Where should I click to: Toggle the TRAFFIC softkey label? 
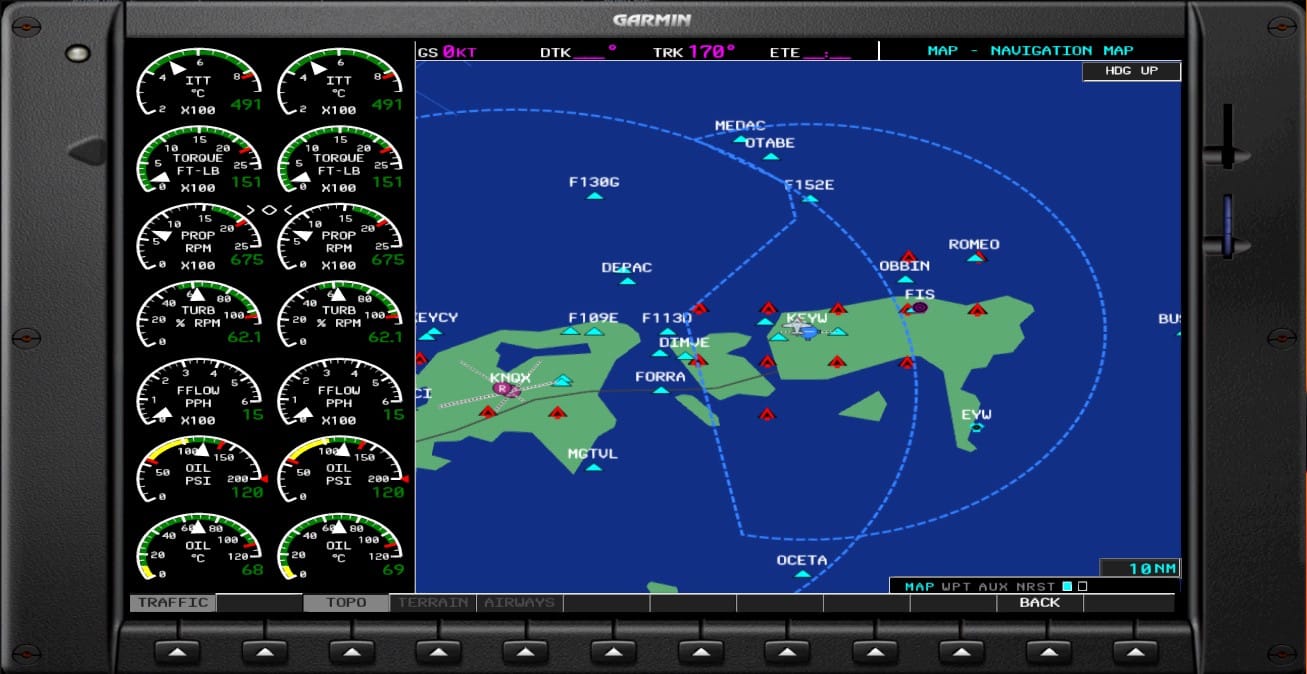click(x=173, y=603)
